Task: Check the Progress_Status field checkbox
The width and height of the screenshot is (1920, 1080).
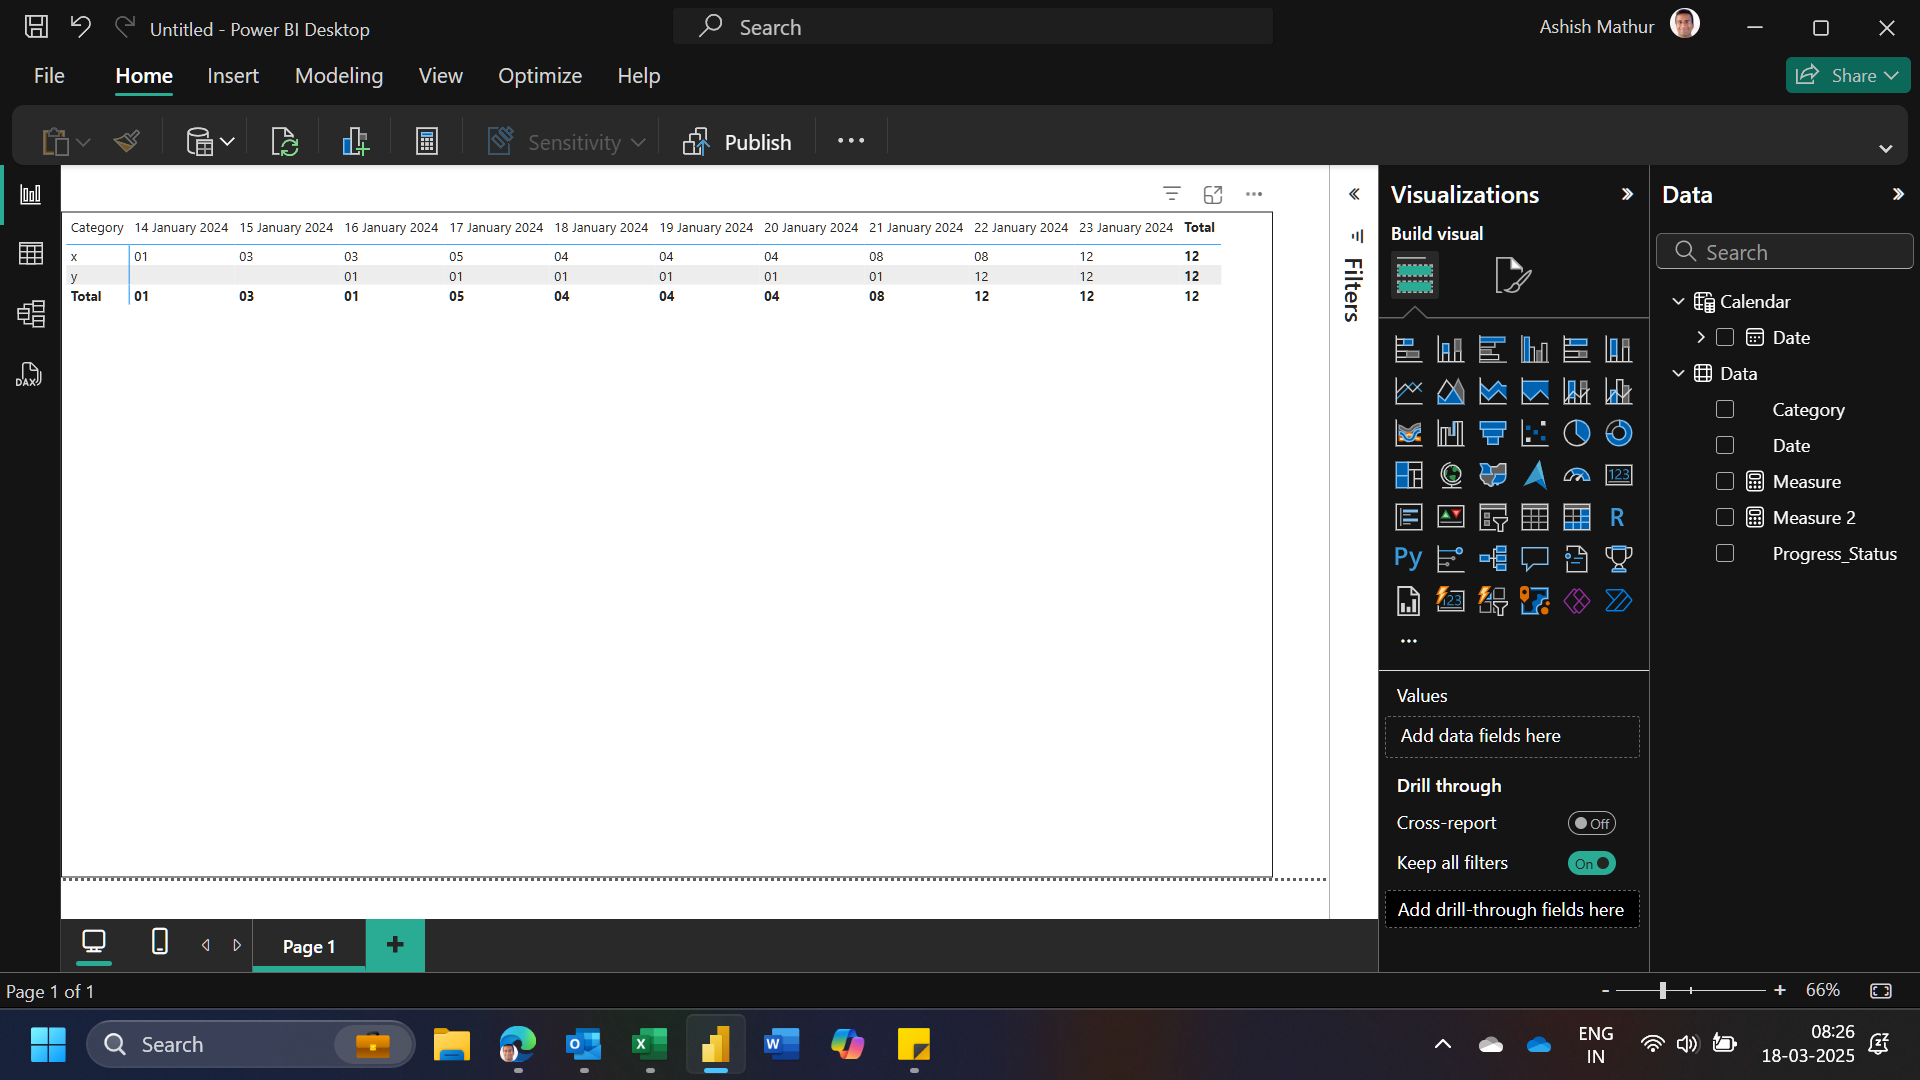Action: click(x=1725, y=553)
